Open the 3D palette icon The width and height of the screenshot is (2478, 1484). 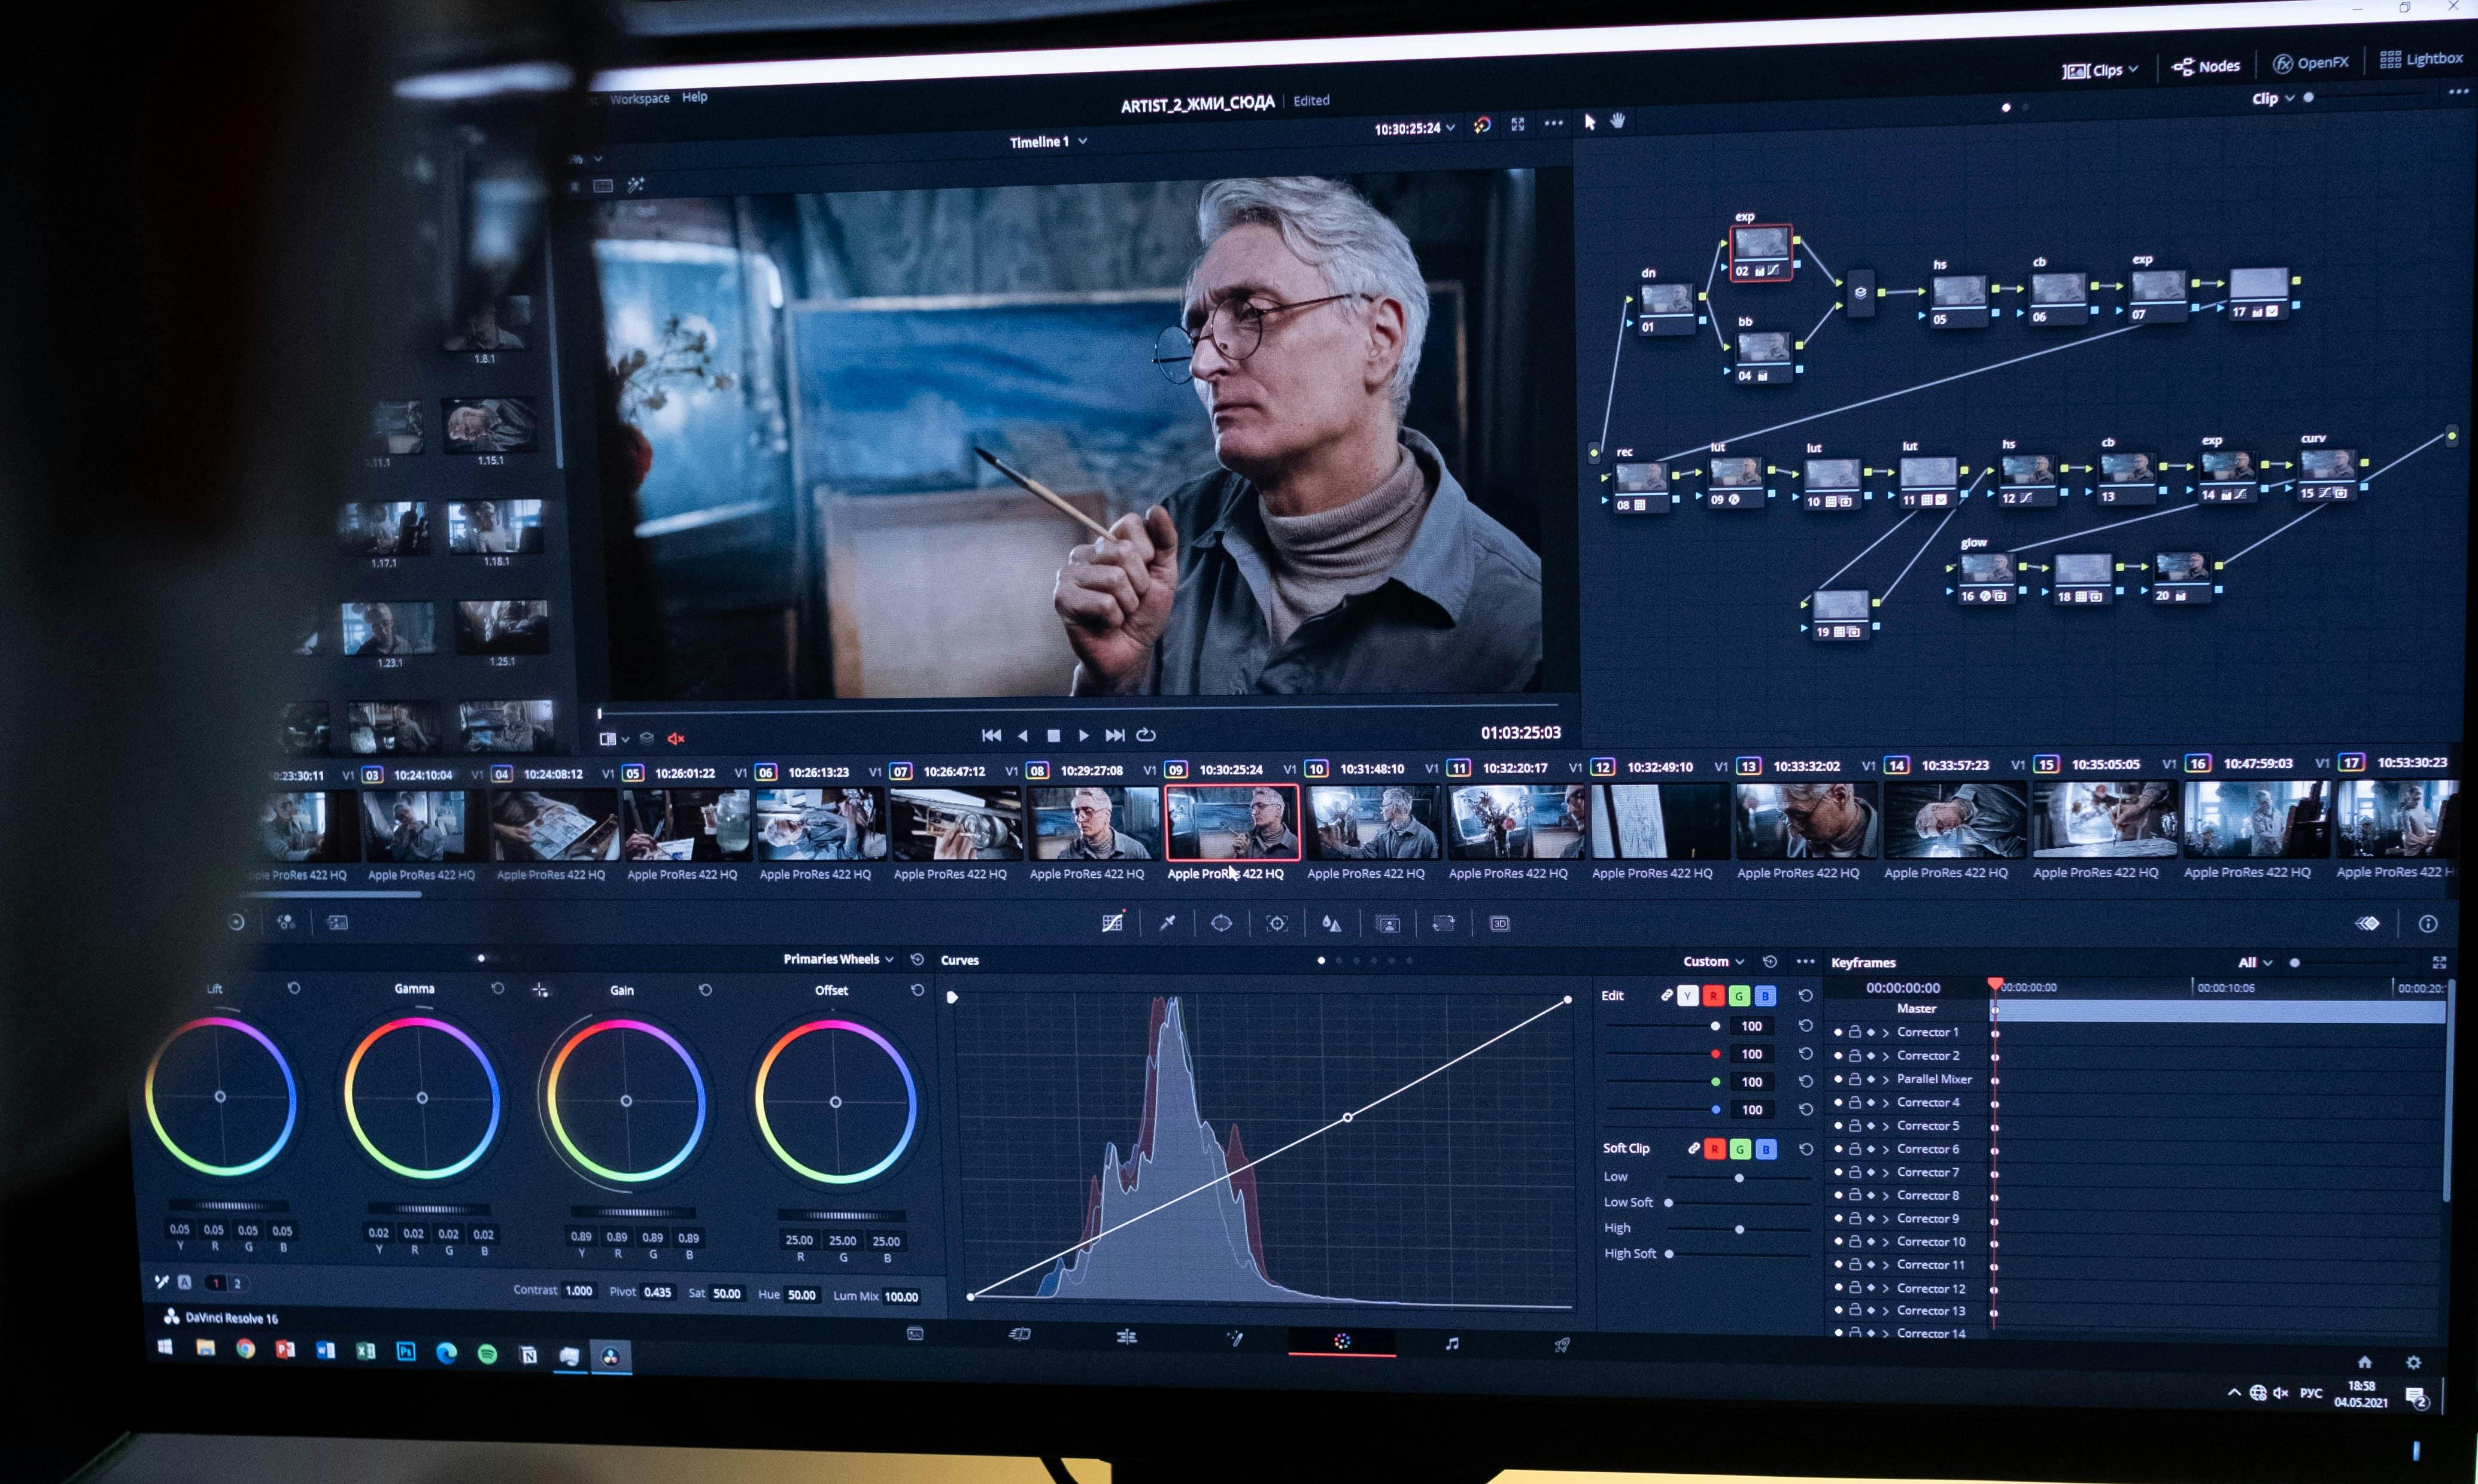click(x=1499, y=923)
